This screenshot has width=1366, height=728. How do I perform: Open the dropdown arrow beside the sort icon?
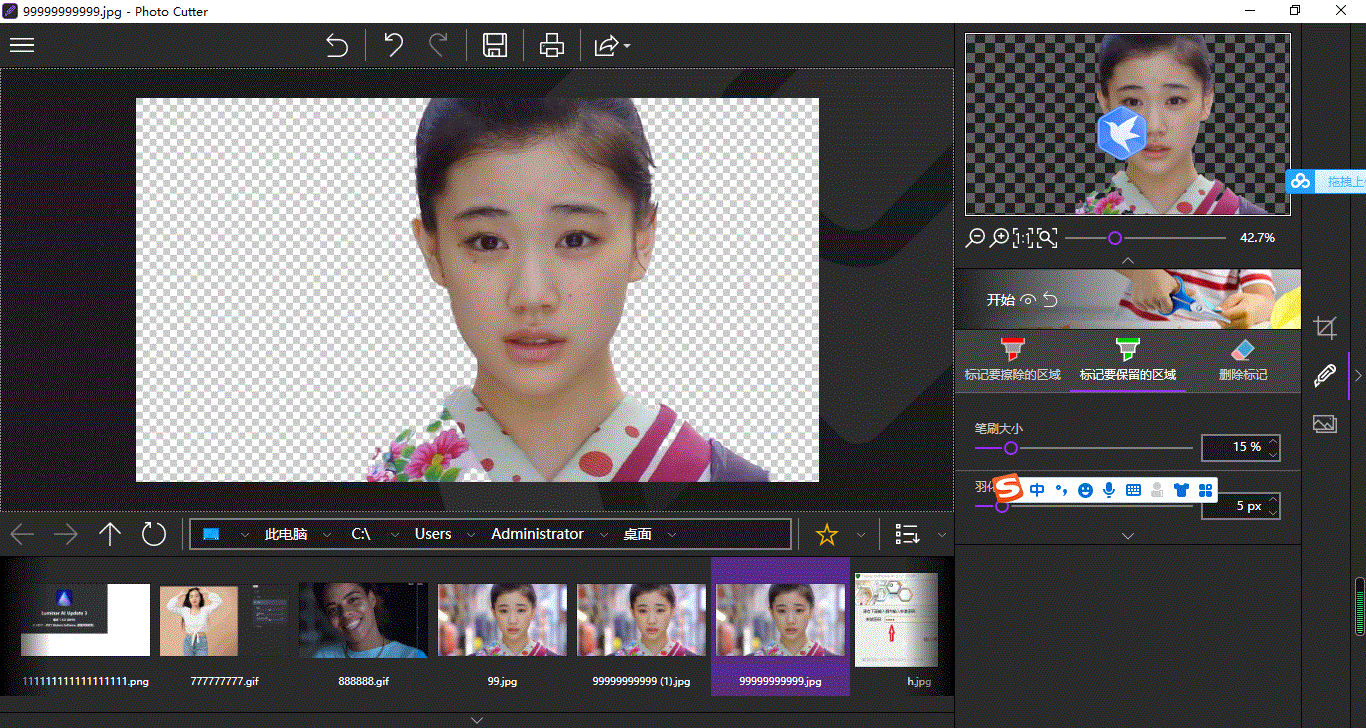[x=941, y=535]
